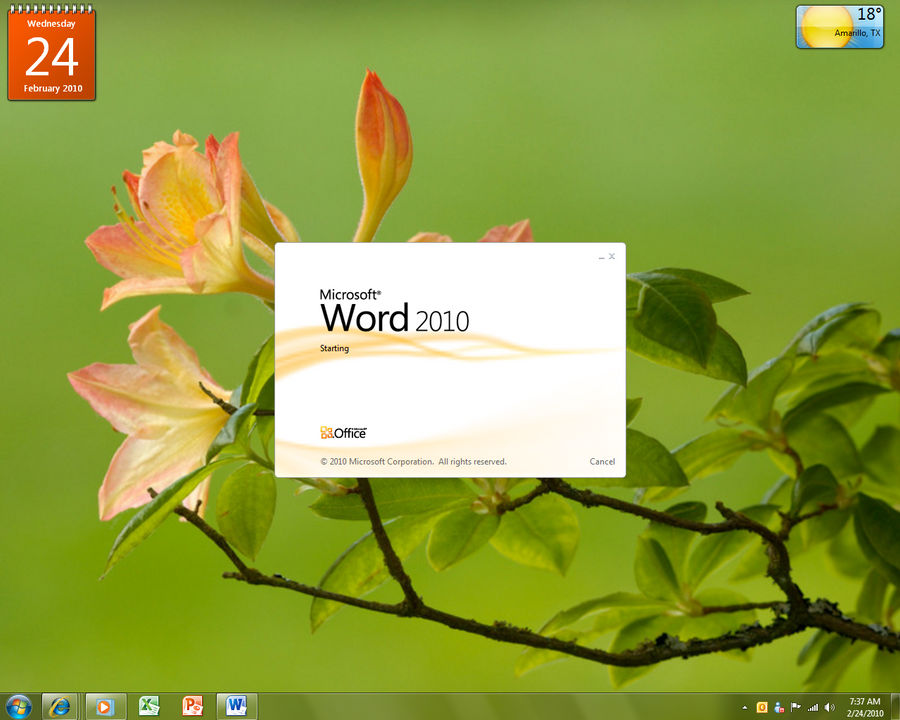The width and height of the screenshot is (900, 720).
Task: Open the volume speaker tray icon
Action: point(829,707)
